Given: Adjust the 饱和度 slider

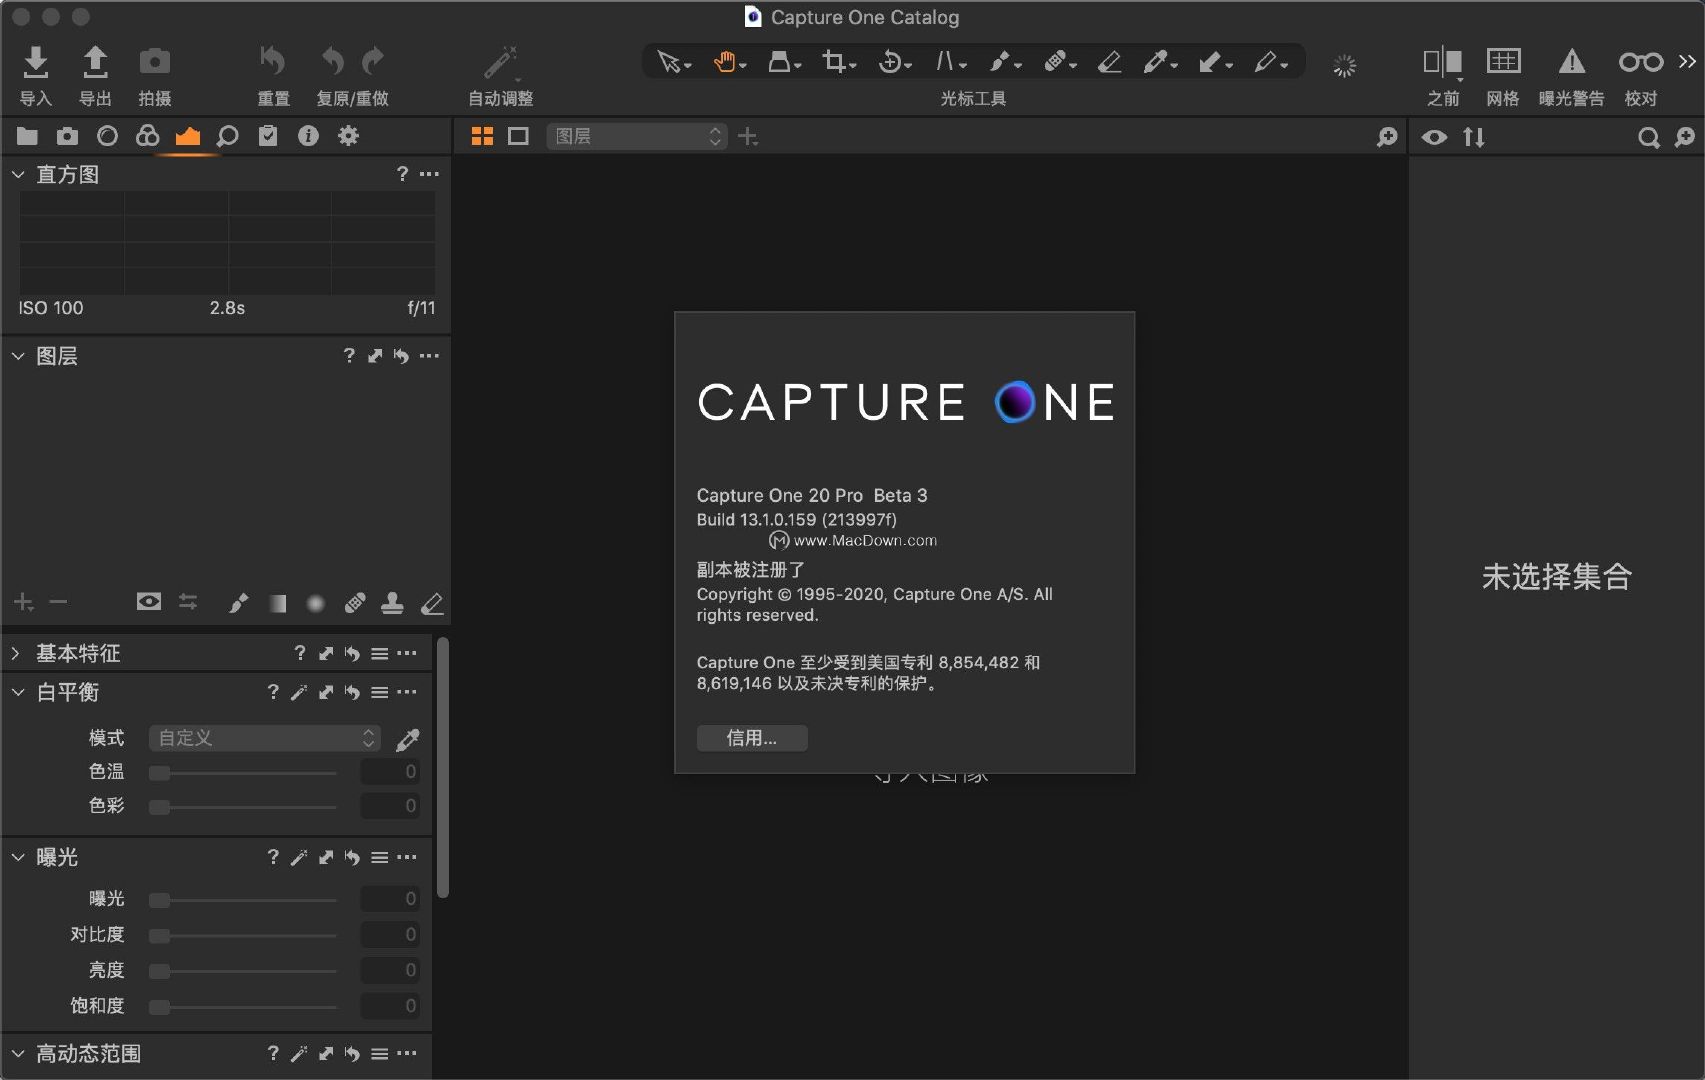Looking at the screenshot, I should coord(243,1006).
